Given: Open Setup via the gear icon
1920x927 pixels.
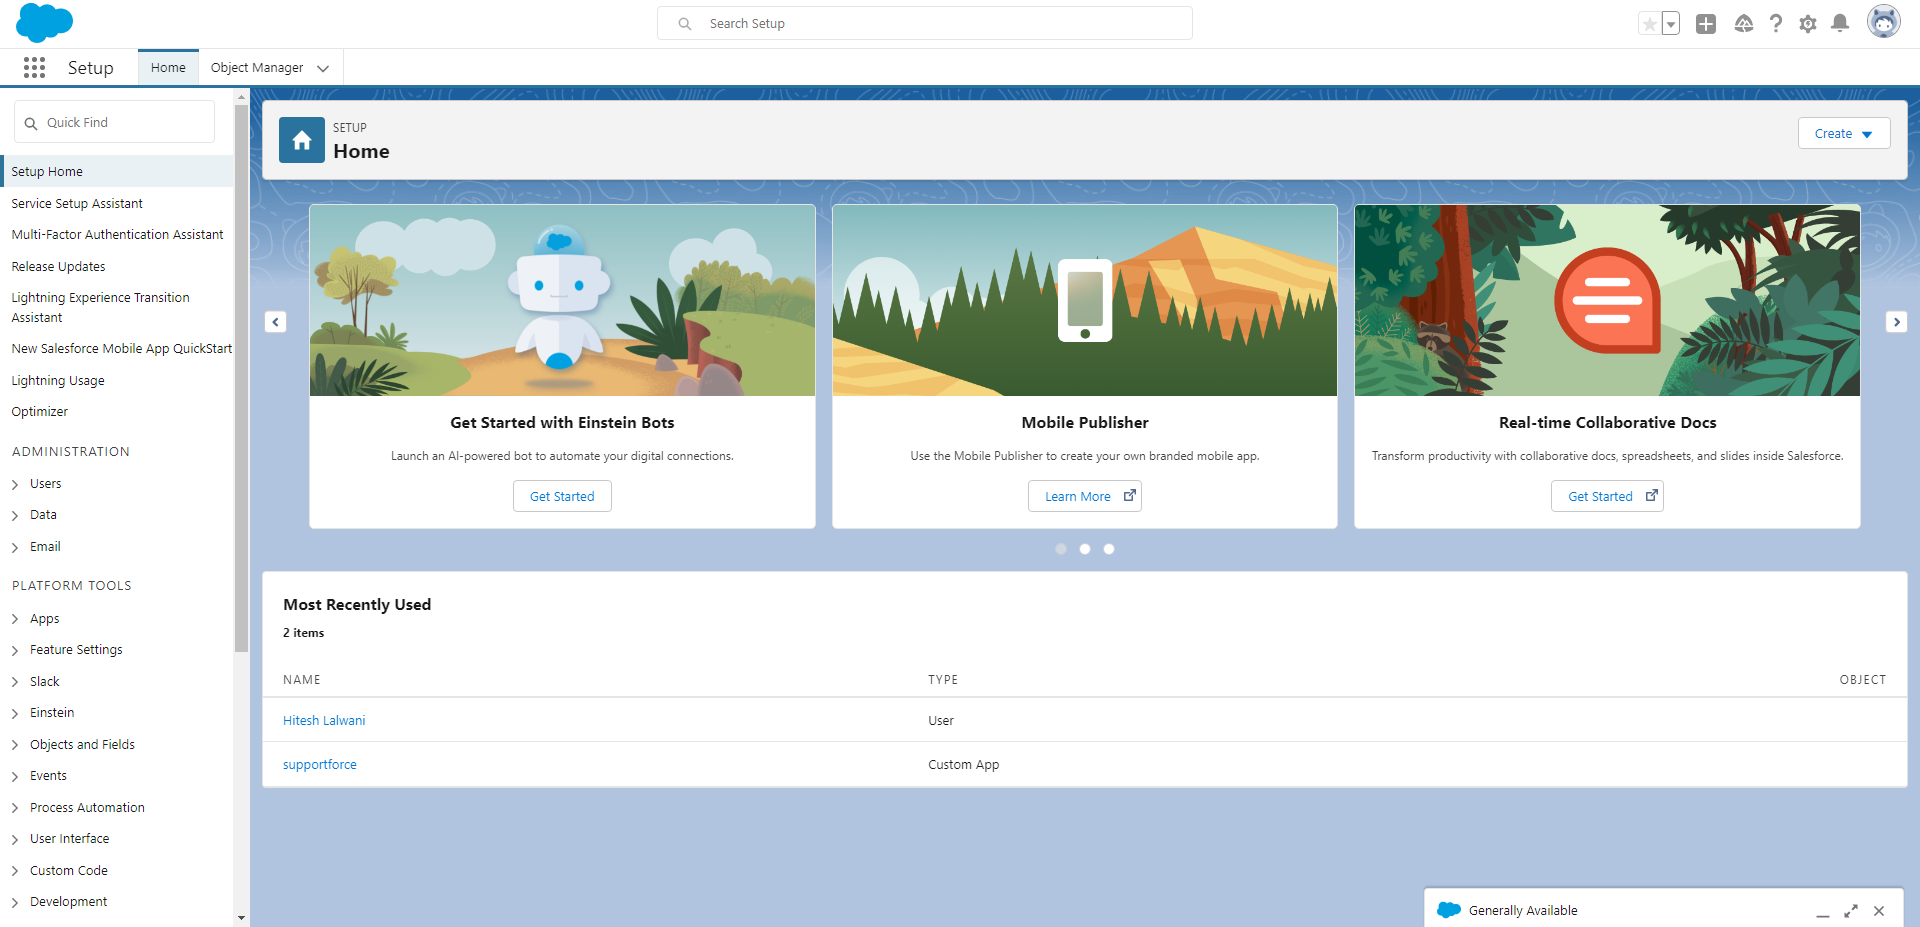Looking at the screenshot, I should click(x=1808, y=22).
